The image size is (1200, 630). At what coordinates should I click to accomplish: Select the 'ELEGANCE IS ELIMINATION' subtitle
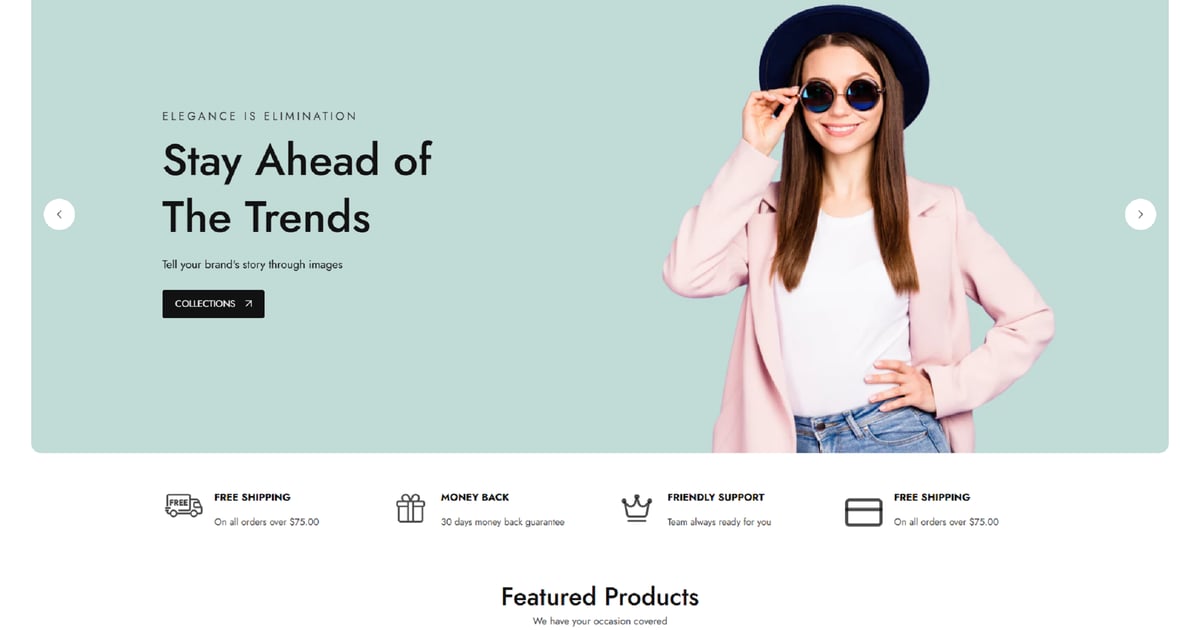[x=259, y=116]
